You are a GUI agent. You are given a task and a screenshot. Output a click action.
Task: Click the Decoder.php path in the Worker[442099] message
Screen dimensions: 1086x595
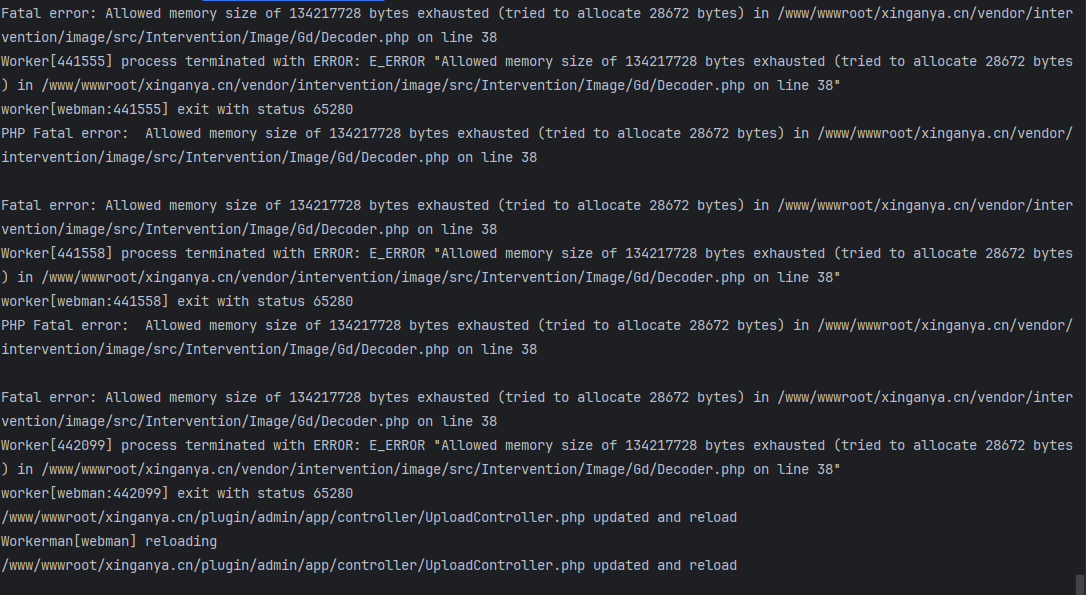pos(393,470)
